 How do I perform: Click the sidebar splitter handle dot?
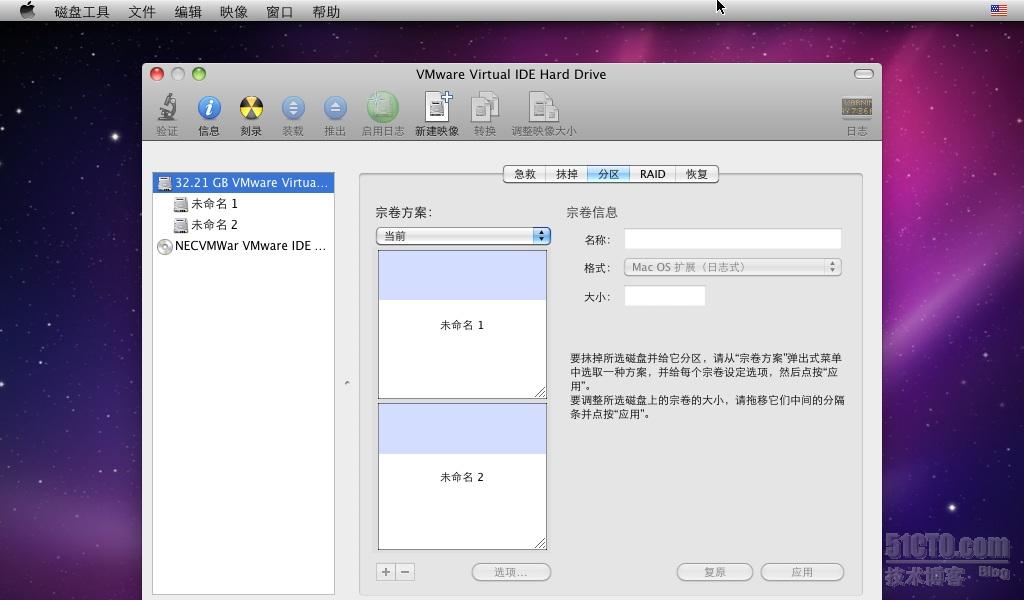(347, 383)
